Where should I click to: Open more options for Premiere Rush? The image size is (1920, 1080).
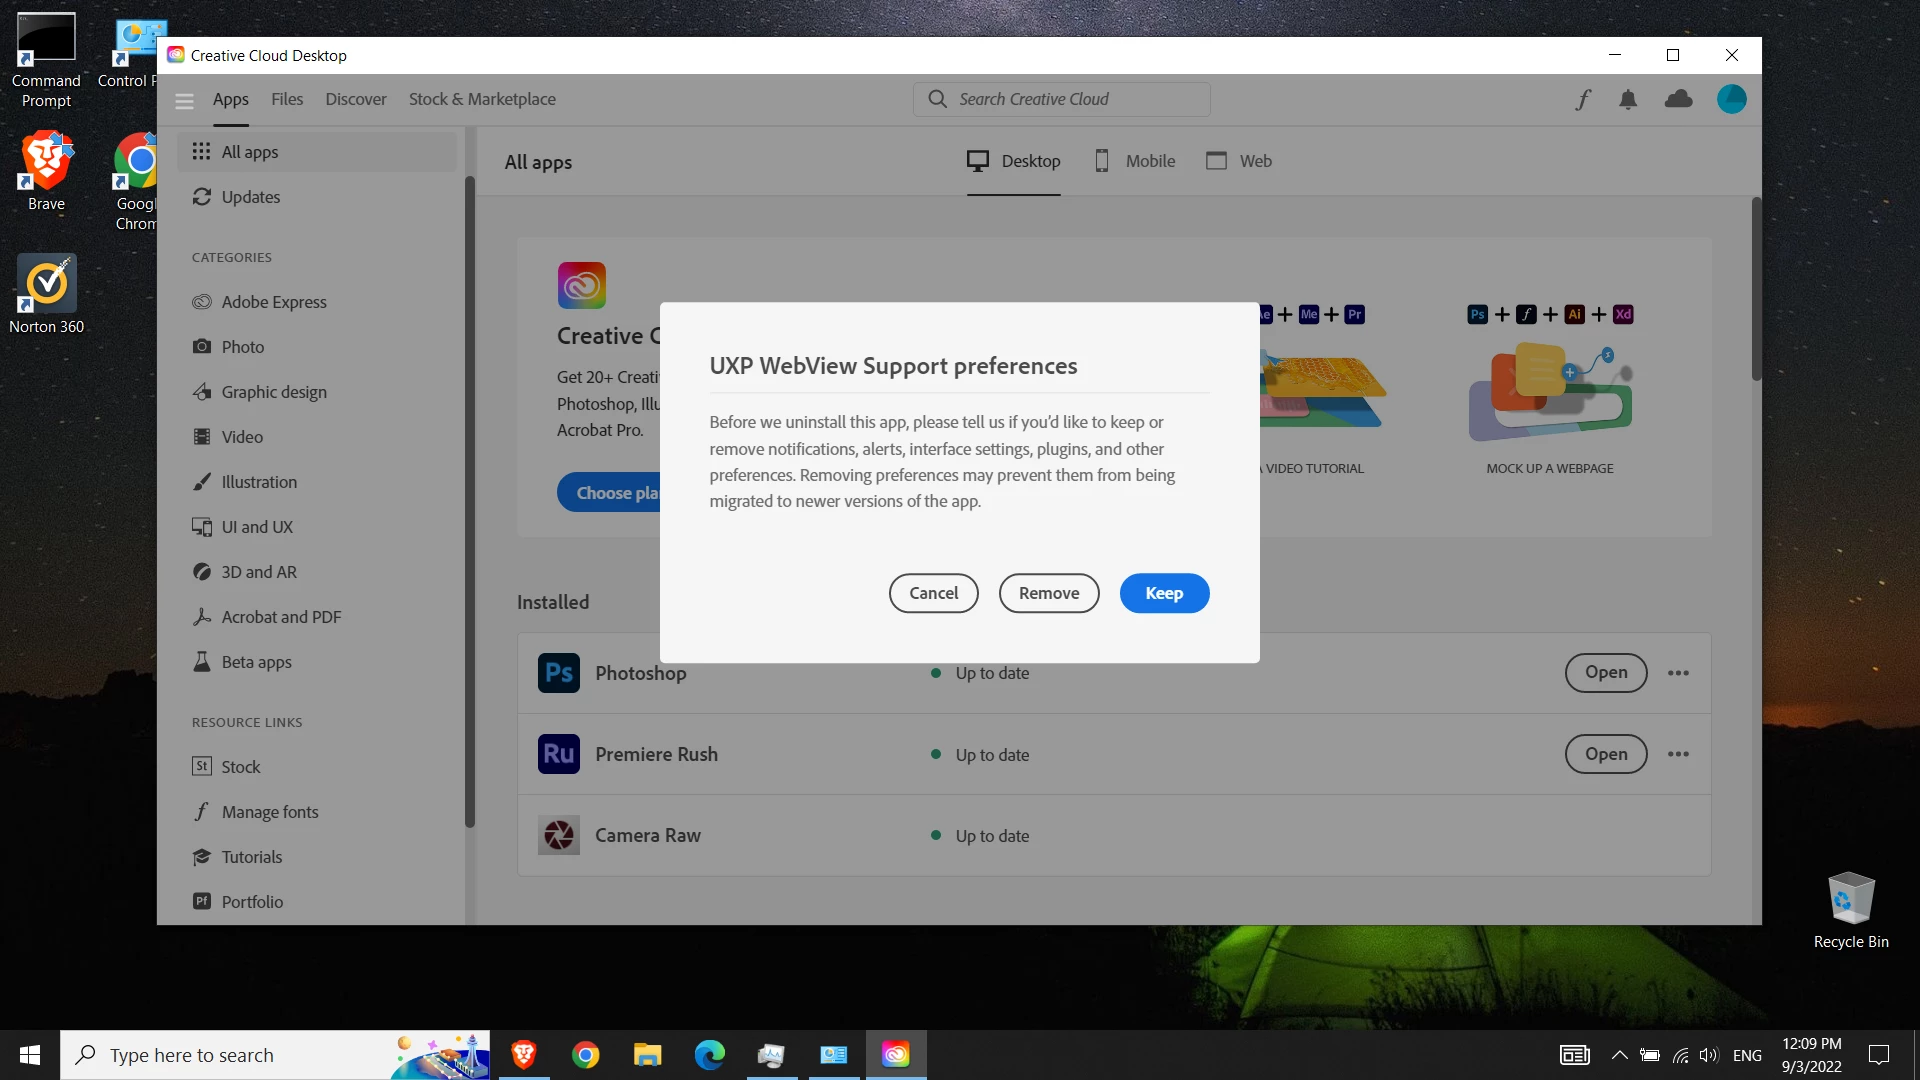point(1678,754)
